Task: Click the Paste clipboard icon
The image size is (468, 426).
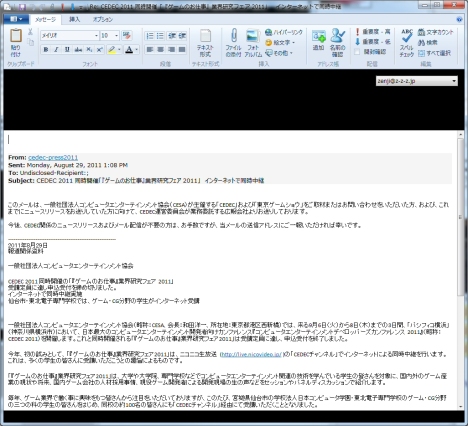Action: (15, 35)
